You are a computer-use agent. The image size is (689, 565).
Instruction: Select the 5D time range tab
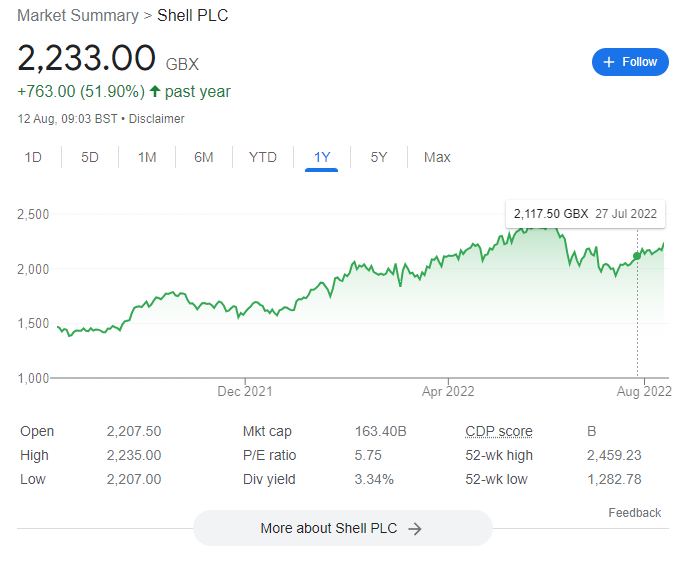(90, 157)
